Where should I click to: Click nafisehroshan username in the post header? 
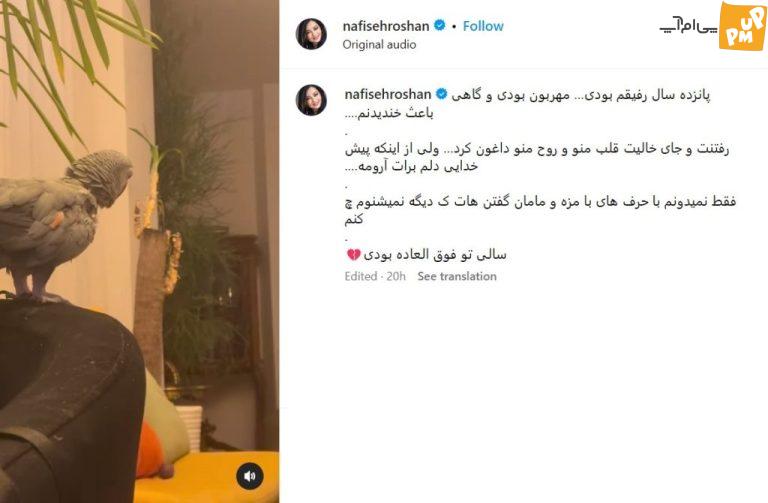[386, 26]
